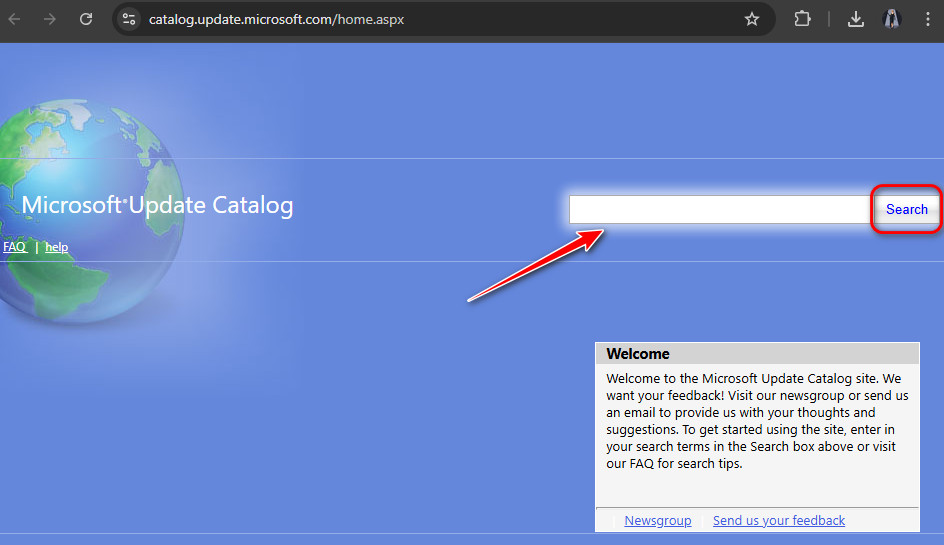
Task: Open site information icon in address bar
Action: [x=129, y=19]
